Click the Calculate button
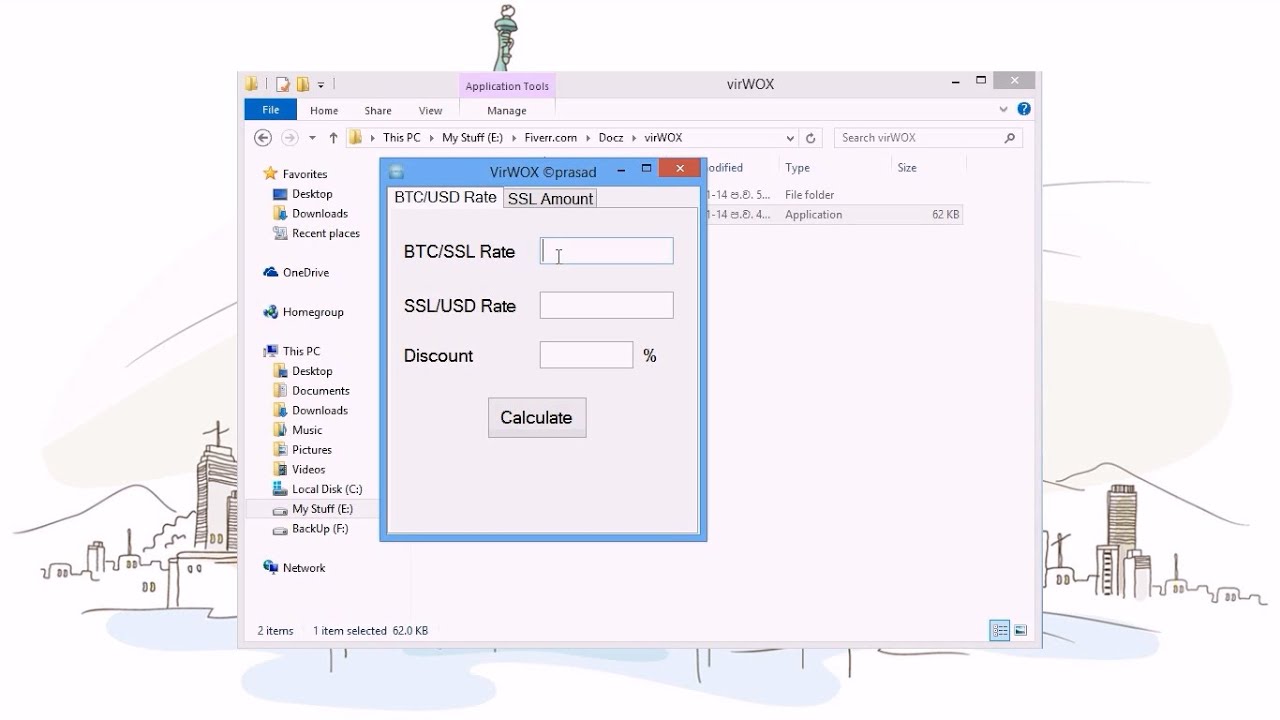This screenshot has width=1280, height=720. 537,418
